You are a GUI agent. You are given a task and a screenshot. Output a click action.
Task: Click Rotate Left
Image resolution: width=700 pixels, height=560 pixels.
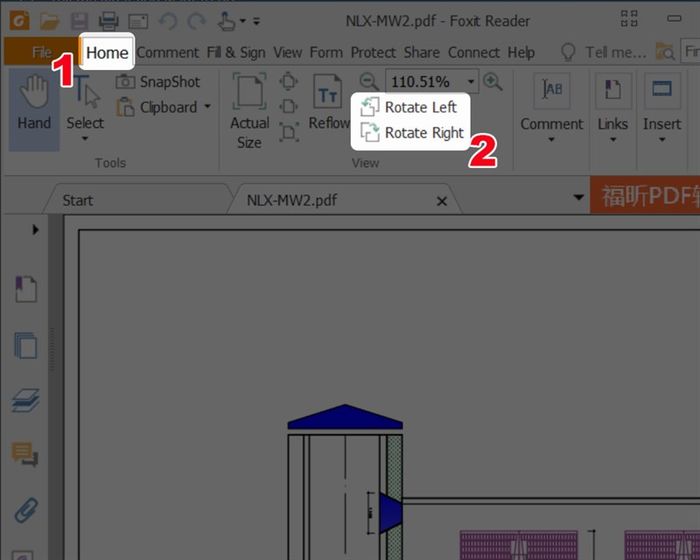(x=410, y=107)
